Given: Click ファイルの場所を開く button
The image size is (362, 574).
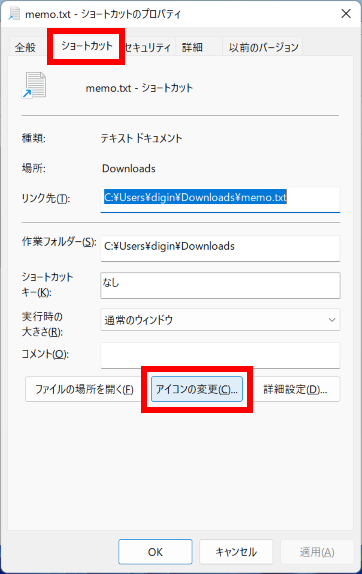Looking at the screenshot, I should pos(84,389).
